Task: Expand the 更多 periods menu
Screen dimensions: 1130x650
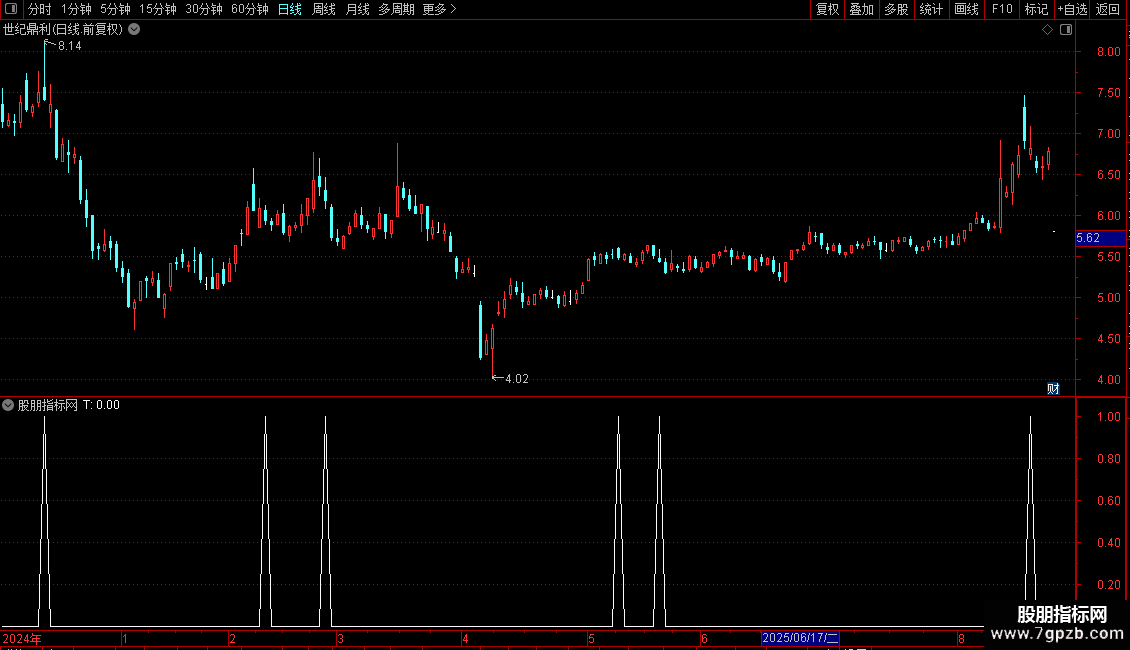Action: coord(439,9)
